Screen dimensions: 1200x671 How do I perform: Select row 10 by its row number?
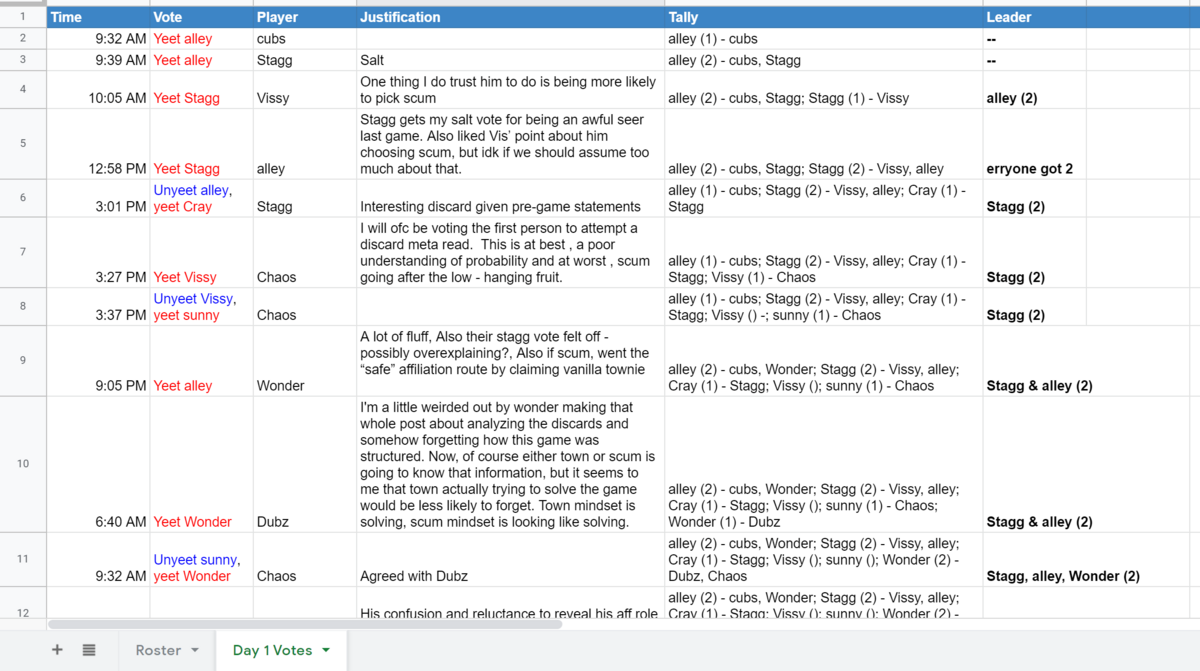click(23, 464)
